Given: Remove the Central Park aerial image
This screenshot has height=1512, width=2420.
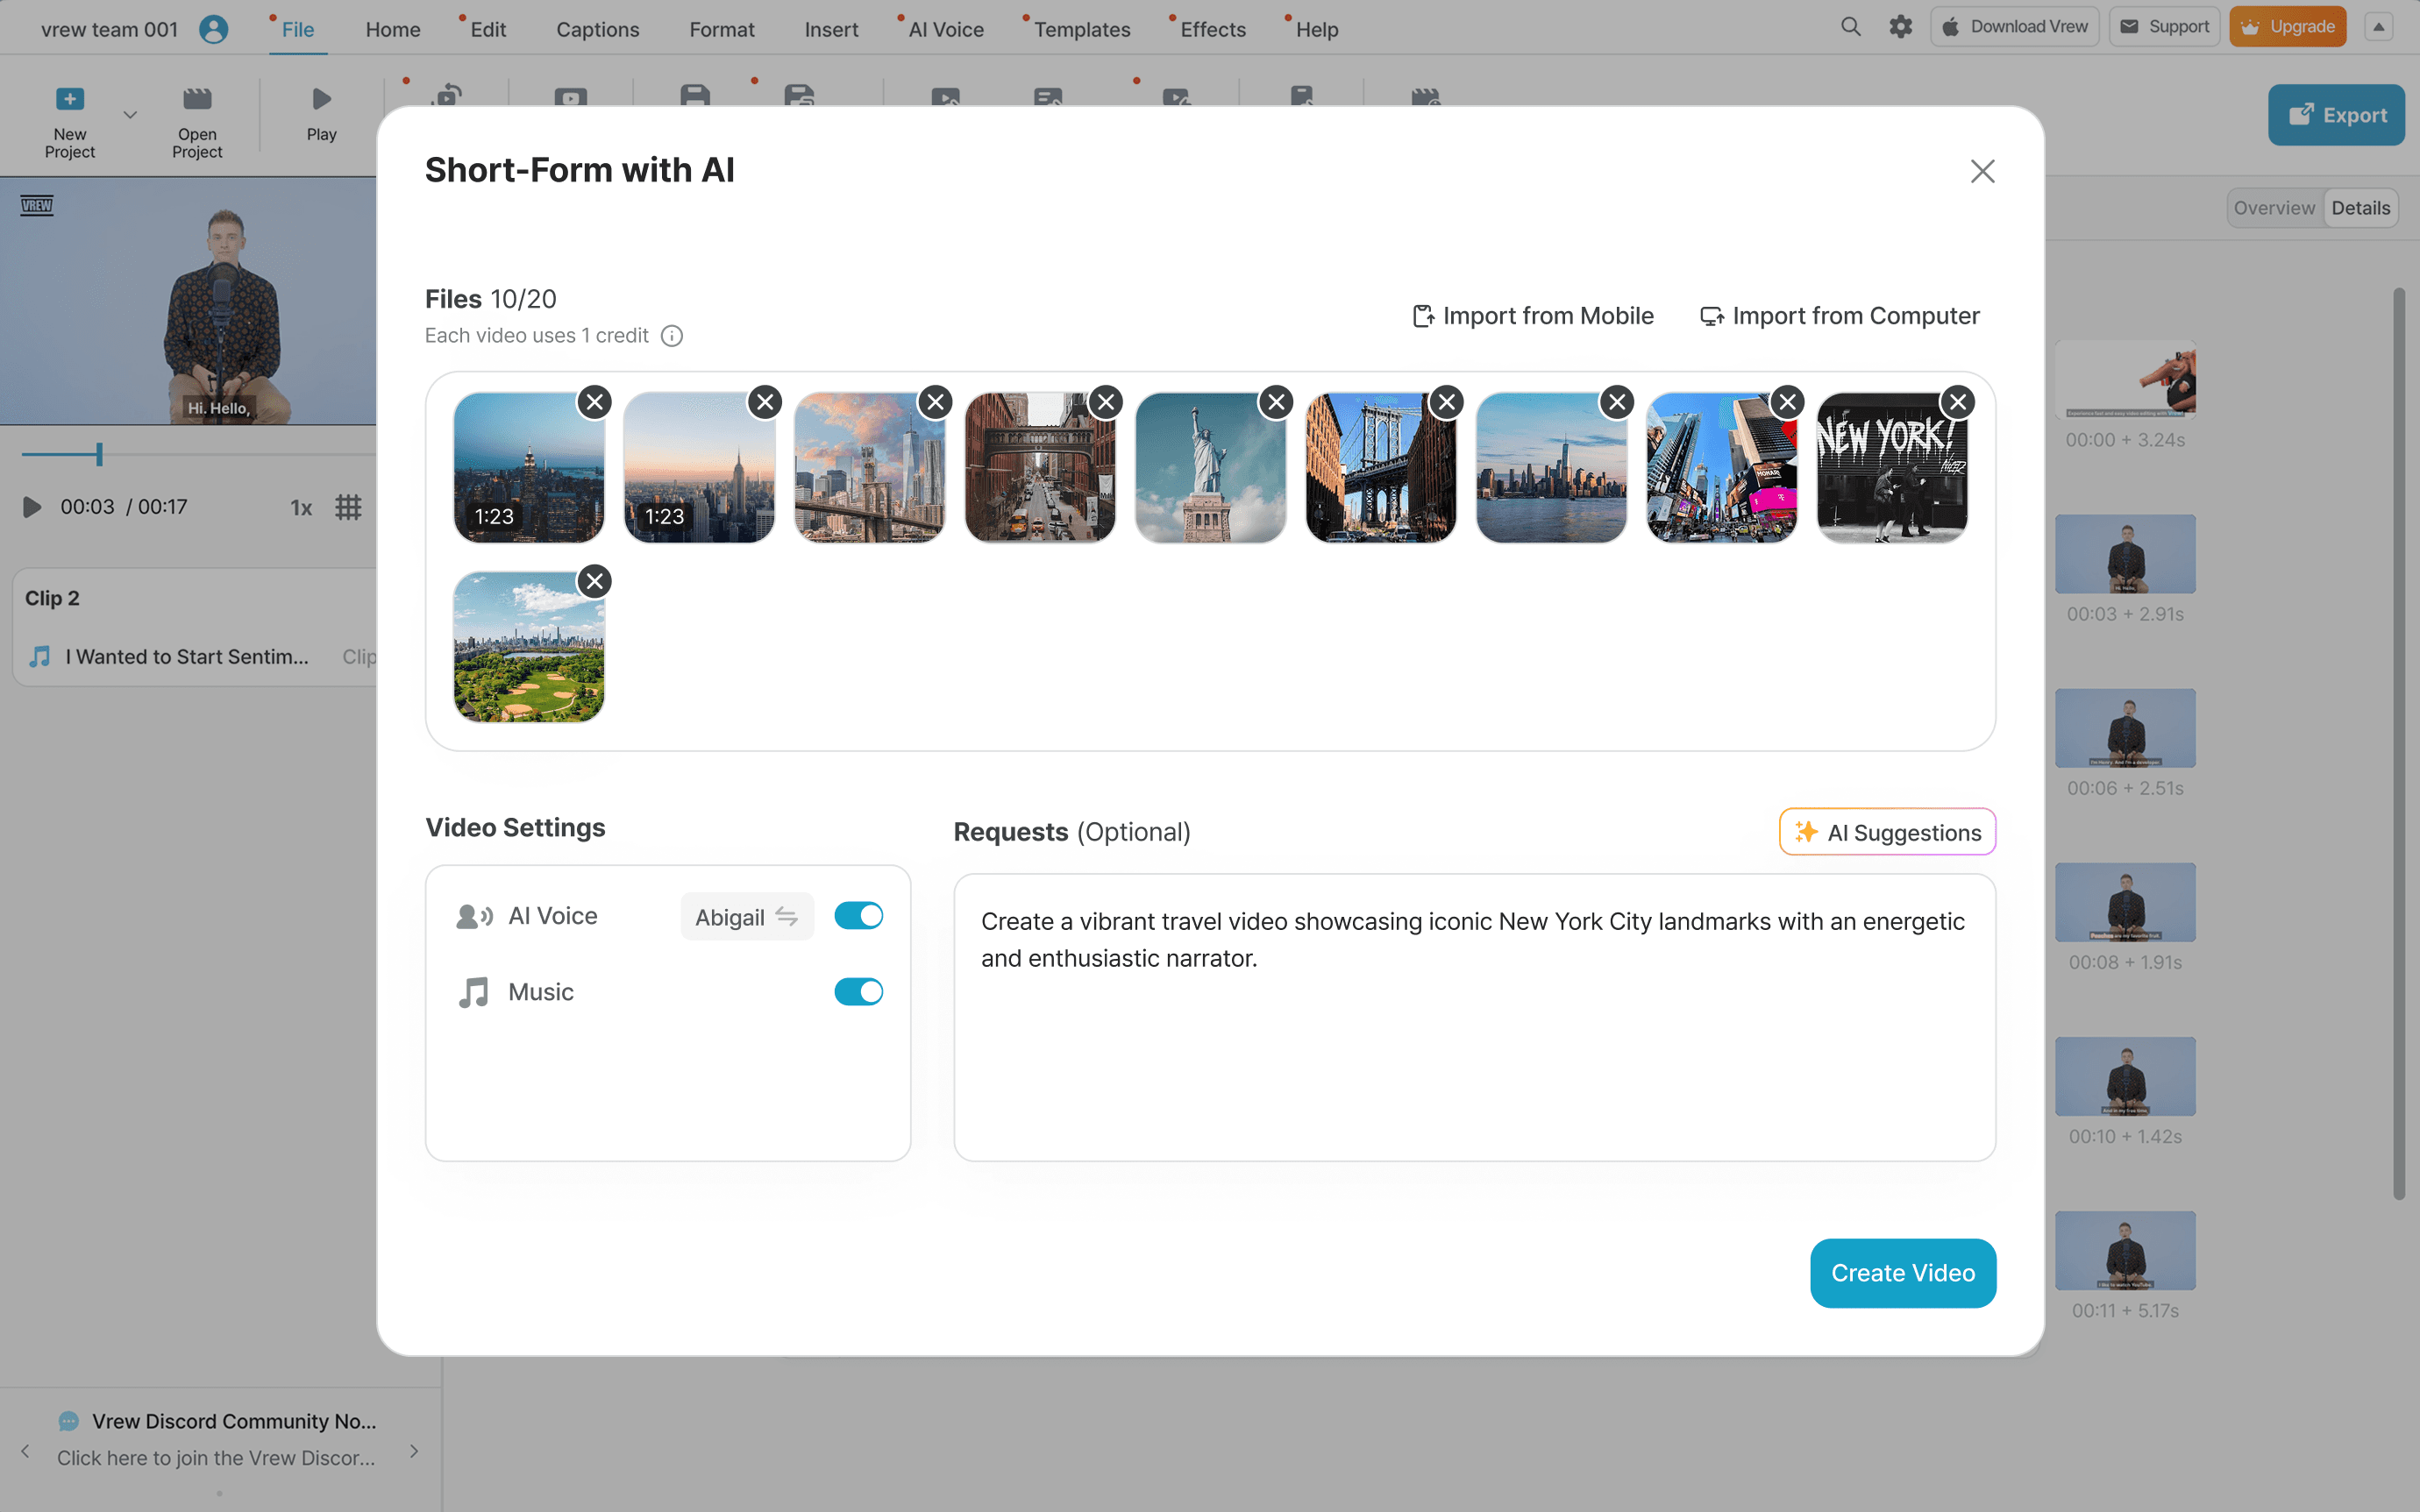Looking at the screenshot, I should [x=595, y=581].
